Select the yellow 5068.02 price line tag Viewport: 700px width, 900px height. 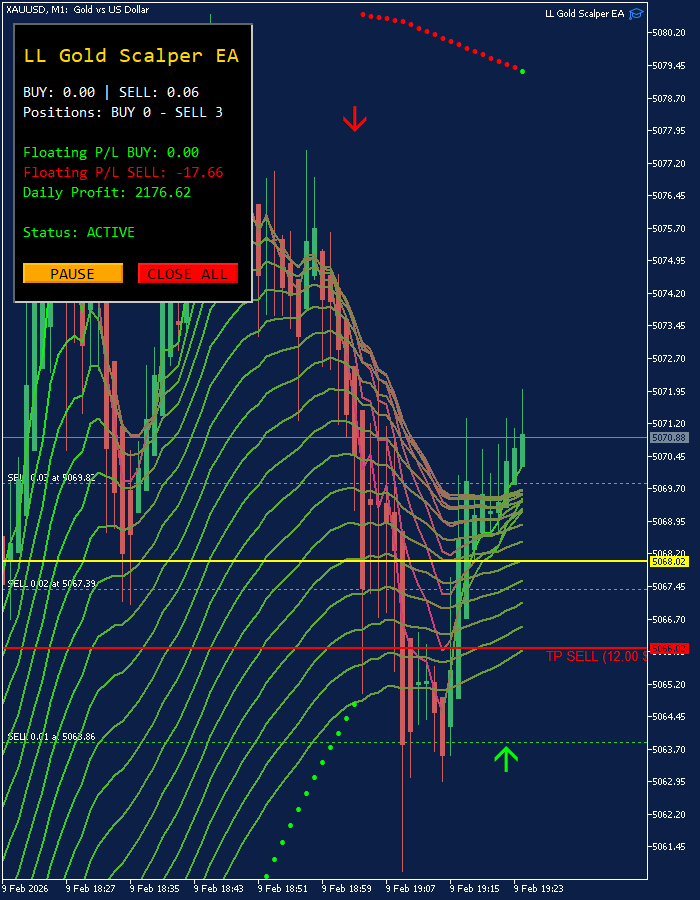[x=669, y=561]
